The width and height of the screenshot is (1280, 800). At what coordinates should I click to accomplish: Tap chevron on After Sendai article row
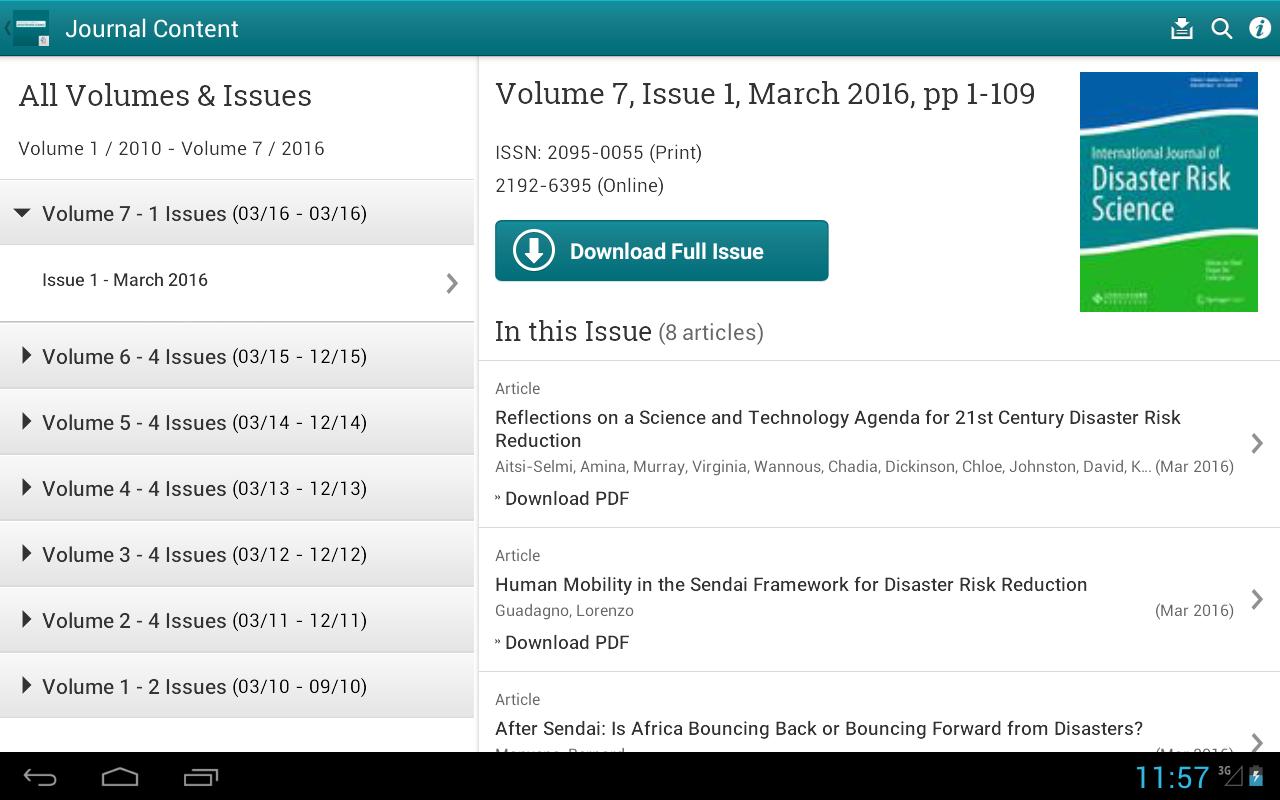(x=1258, y=742)
